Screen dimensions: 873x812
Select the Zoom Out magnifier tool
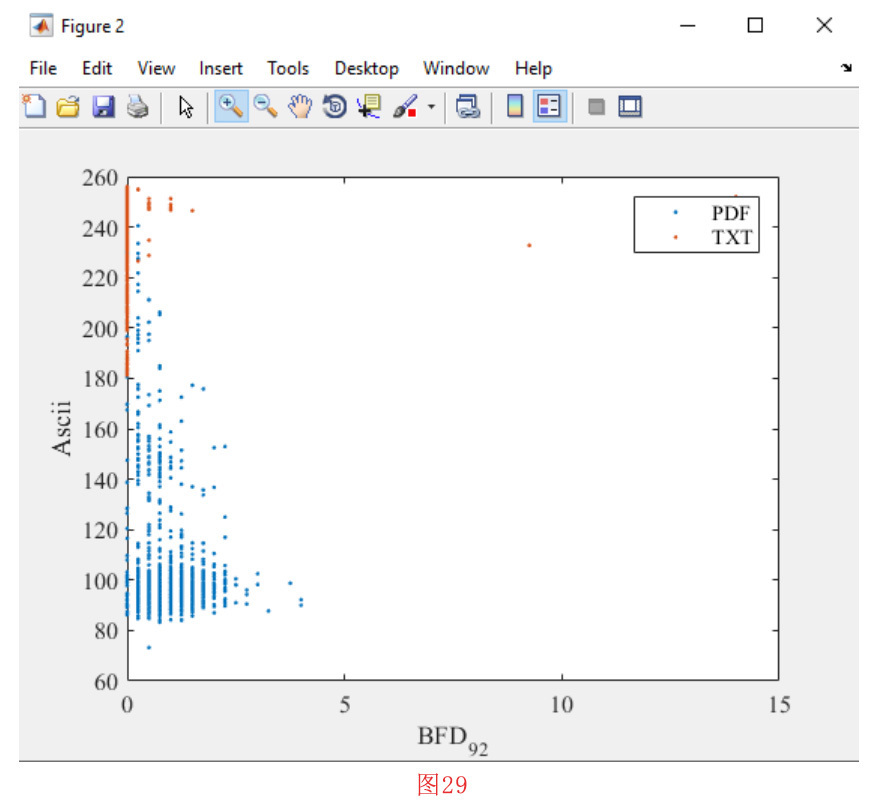click(265, 107)
